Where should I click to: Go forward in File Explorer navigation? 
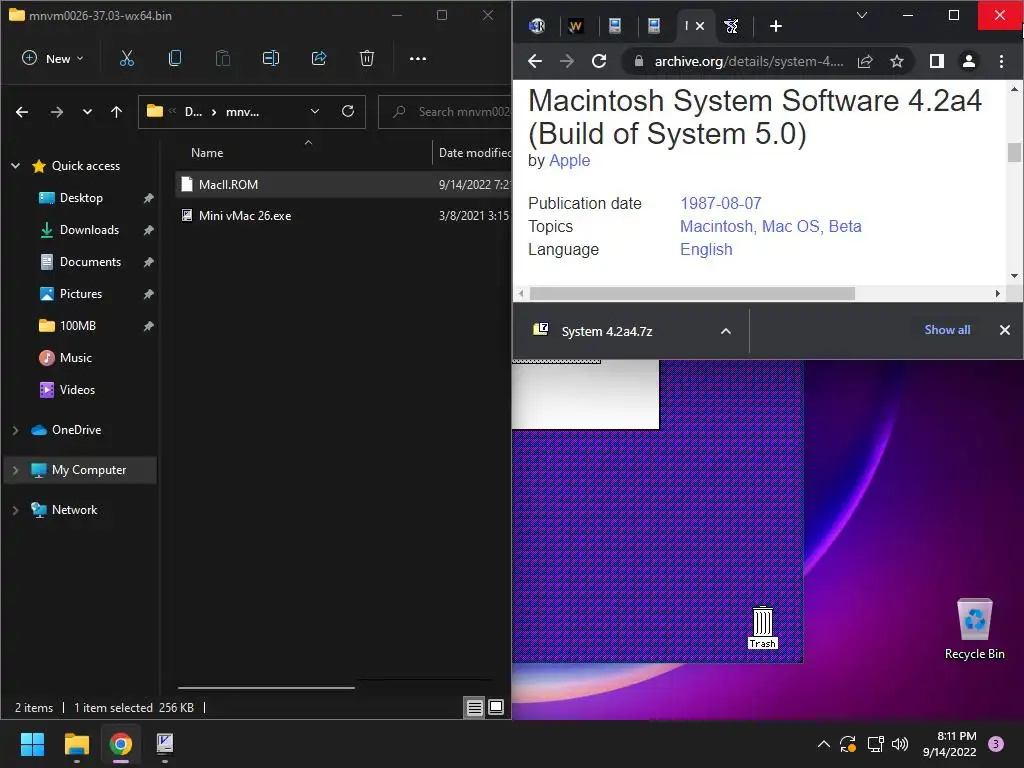57,112
